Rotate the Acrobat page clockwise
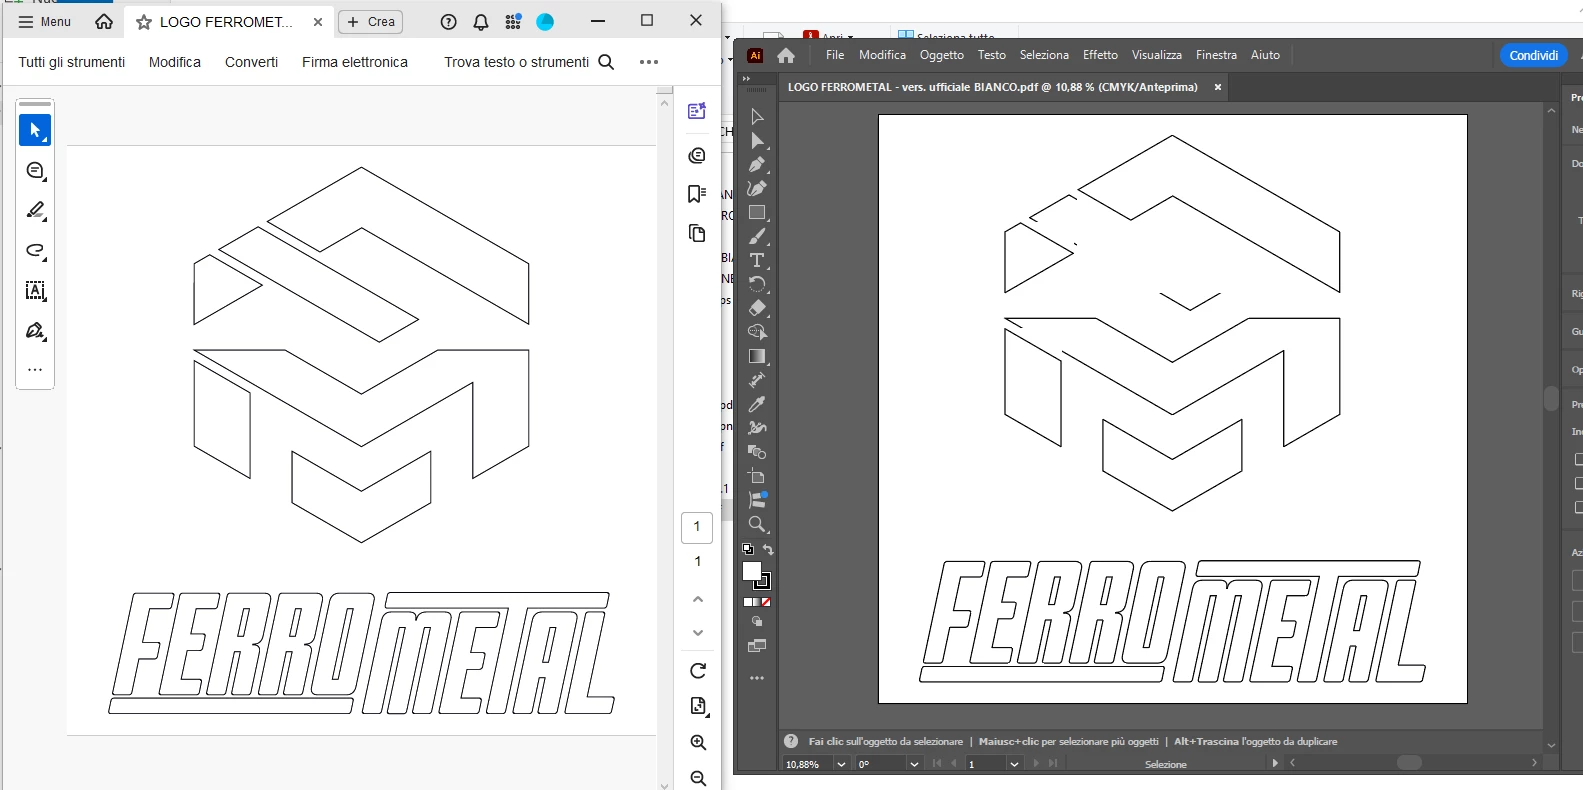The width and height of the screenshot is (1583, 790). click(x=698, y=671)
